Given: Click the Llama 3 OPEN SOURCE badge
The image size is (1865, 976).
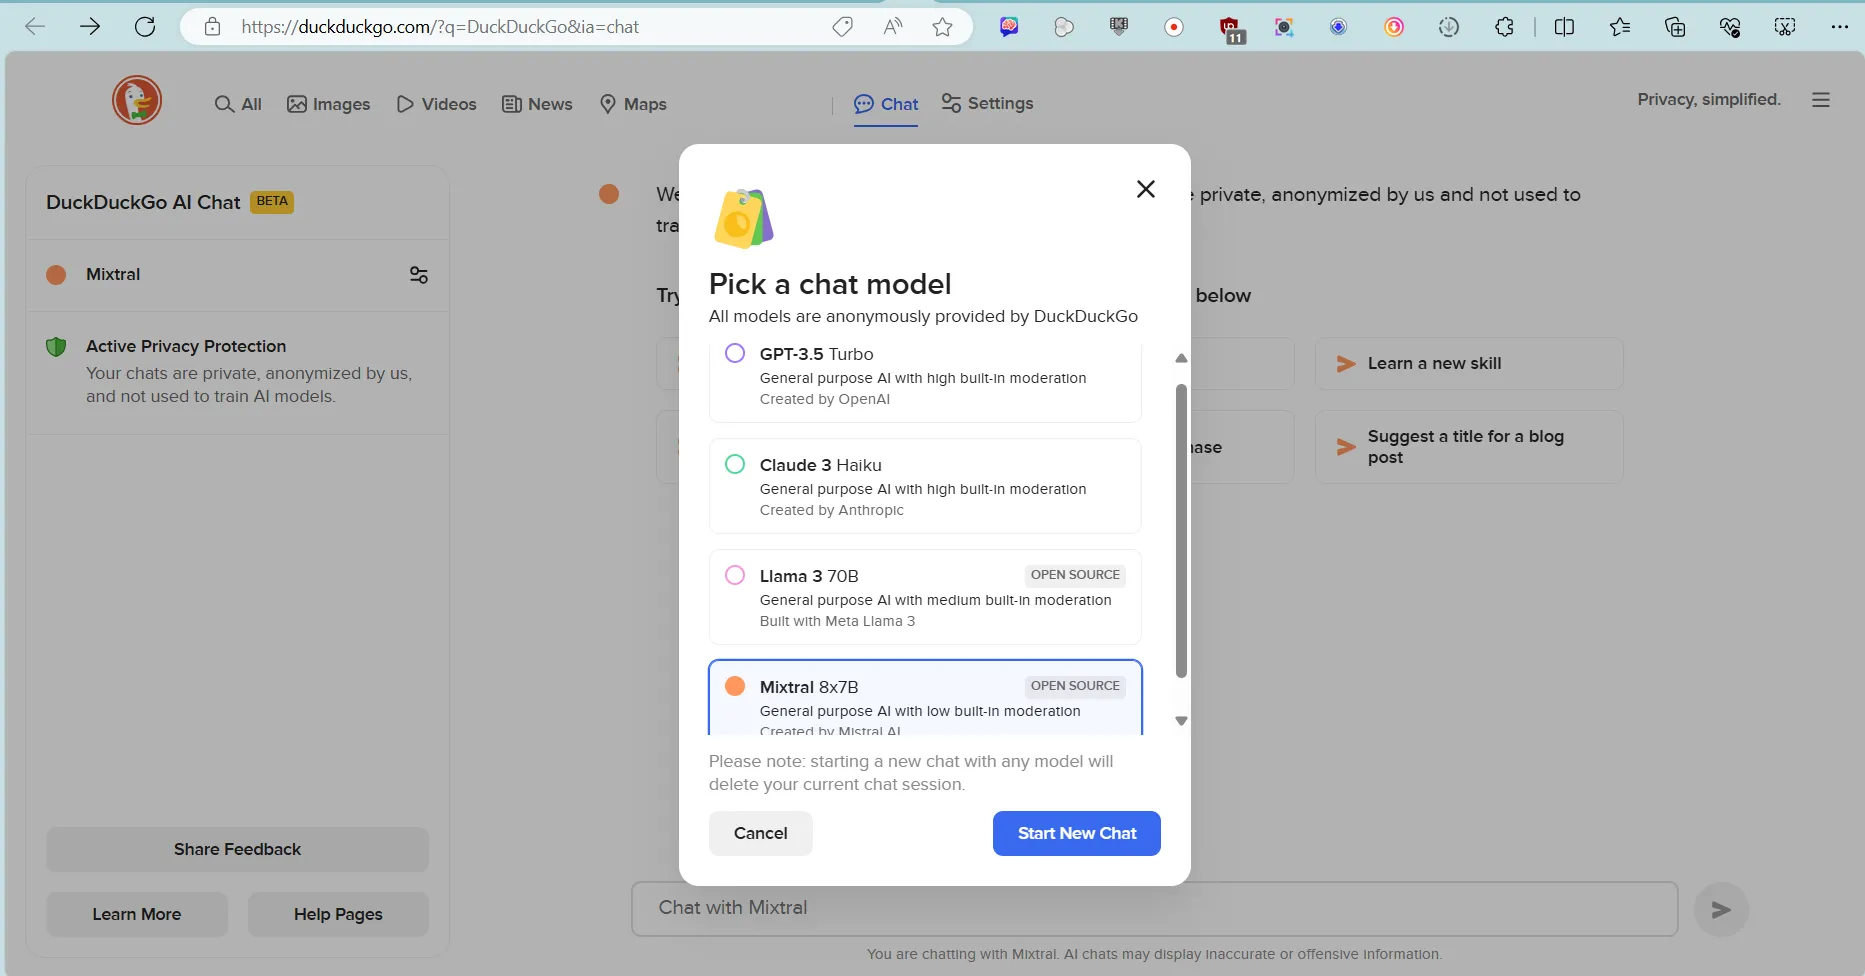Looking at the screenshot, I should tap(1075, 575).
